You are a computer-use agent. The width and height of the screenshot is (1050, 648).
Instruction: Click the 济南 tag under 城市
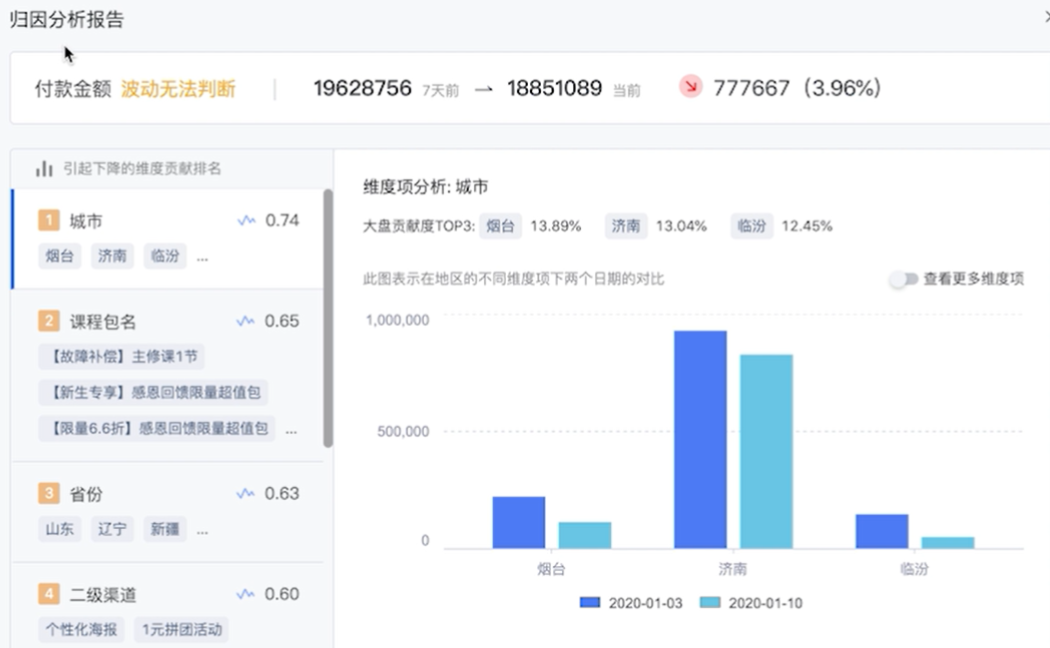click(x=112, y=256)
